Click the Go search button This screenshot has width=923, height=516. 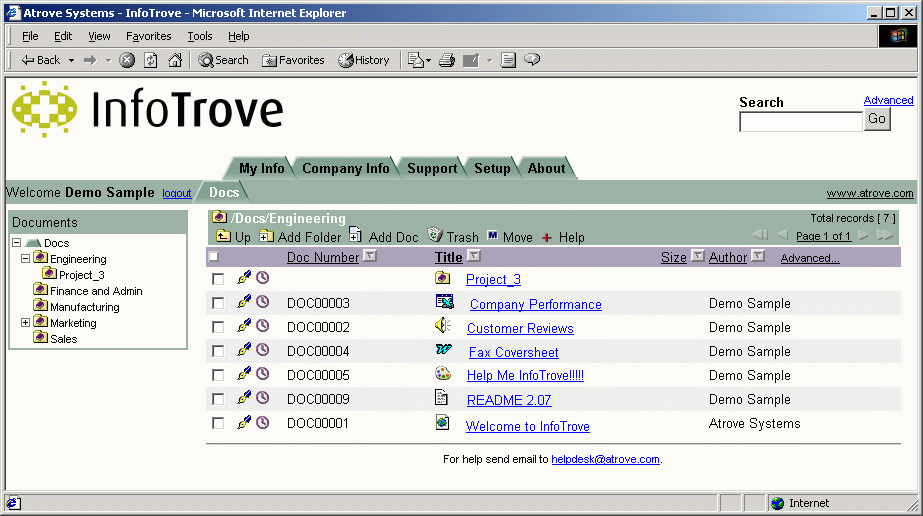(876, 119)
